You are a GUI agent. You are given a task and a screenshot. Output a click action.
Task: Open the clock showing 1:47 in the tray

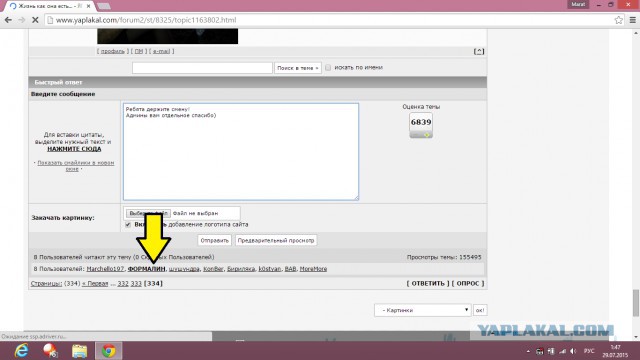pos(615,351)
